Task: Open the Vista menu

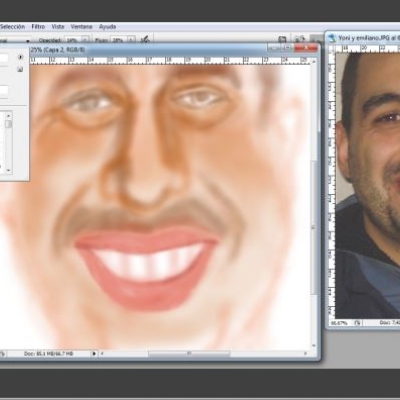Action: coord(58,27)
